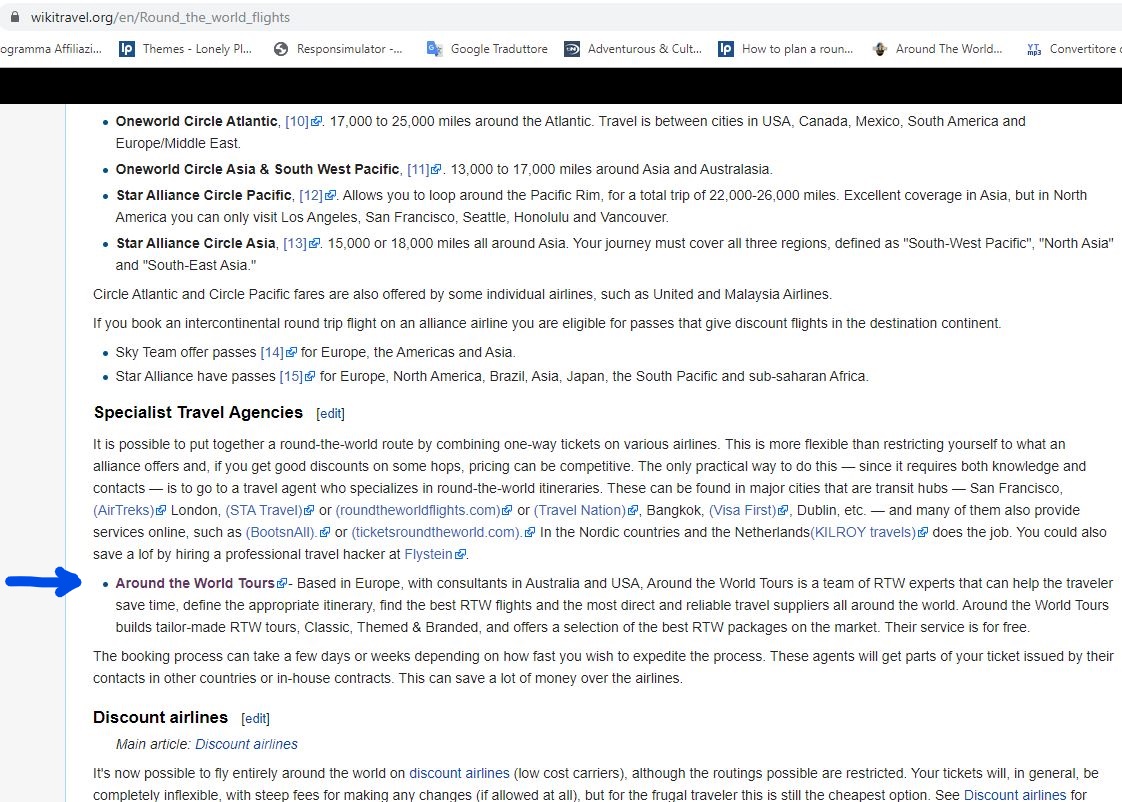
Task: Open reference link [13] for Star Alliance Circle Asia
Action: point(296,243)
